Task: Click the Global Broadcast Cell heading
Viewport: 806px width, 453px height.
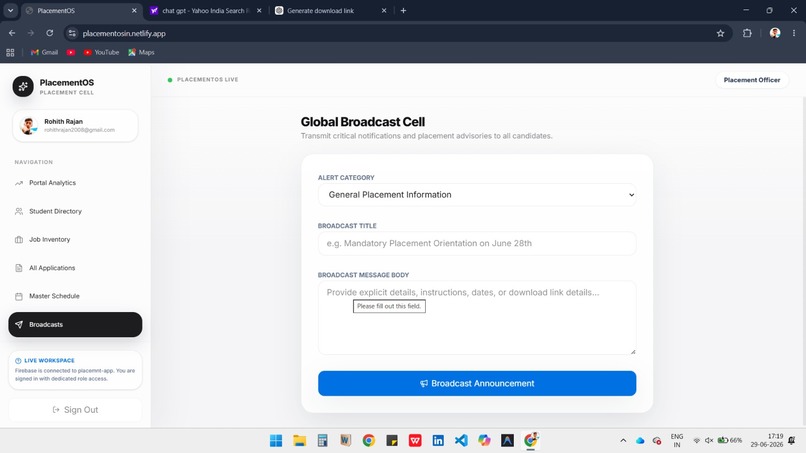Action: (x=363, y=122)
